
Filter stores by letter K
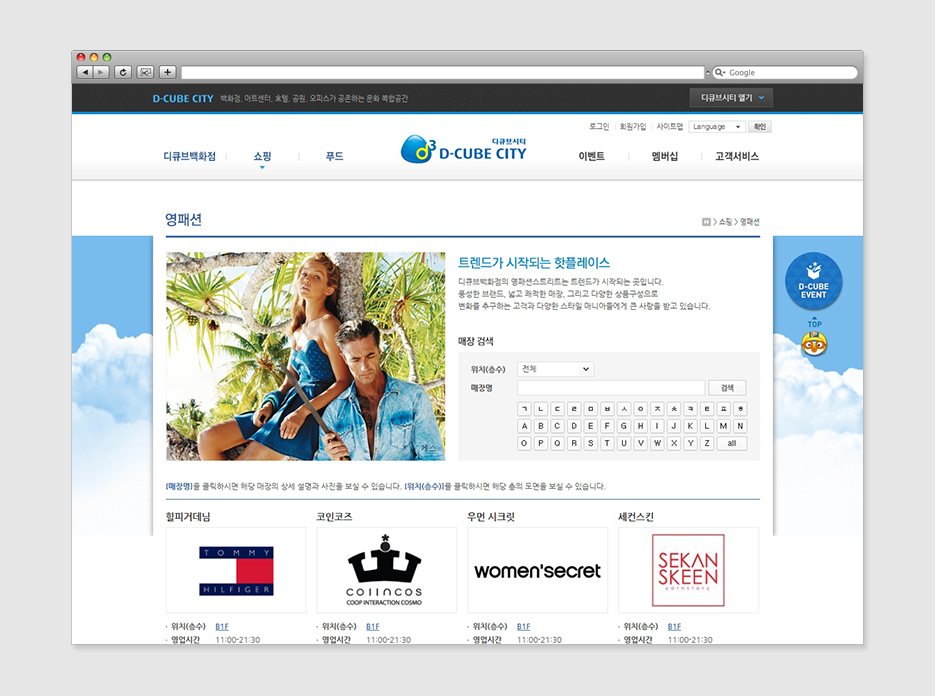pyautogui.click(x=690, y=426)
